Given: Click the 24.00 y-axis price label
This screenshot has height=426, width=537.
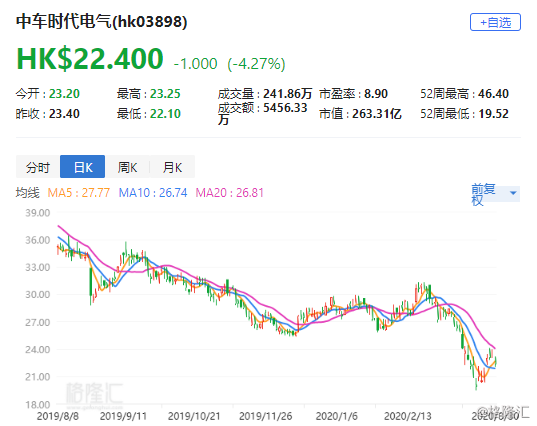Looking at the screenshot, I should tap(38, 350).
